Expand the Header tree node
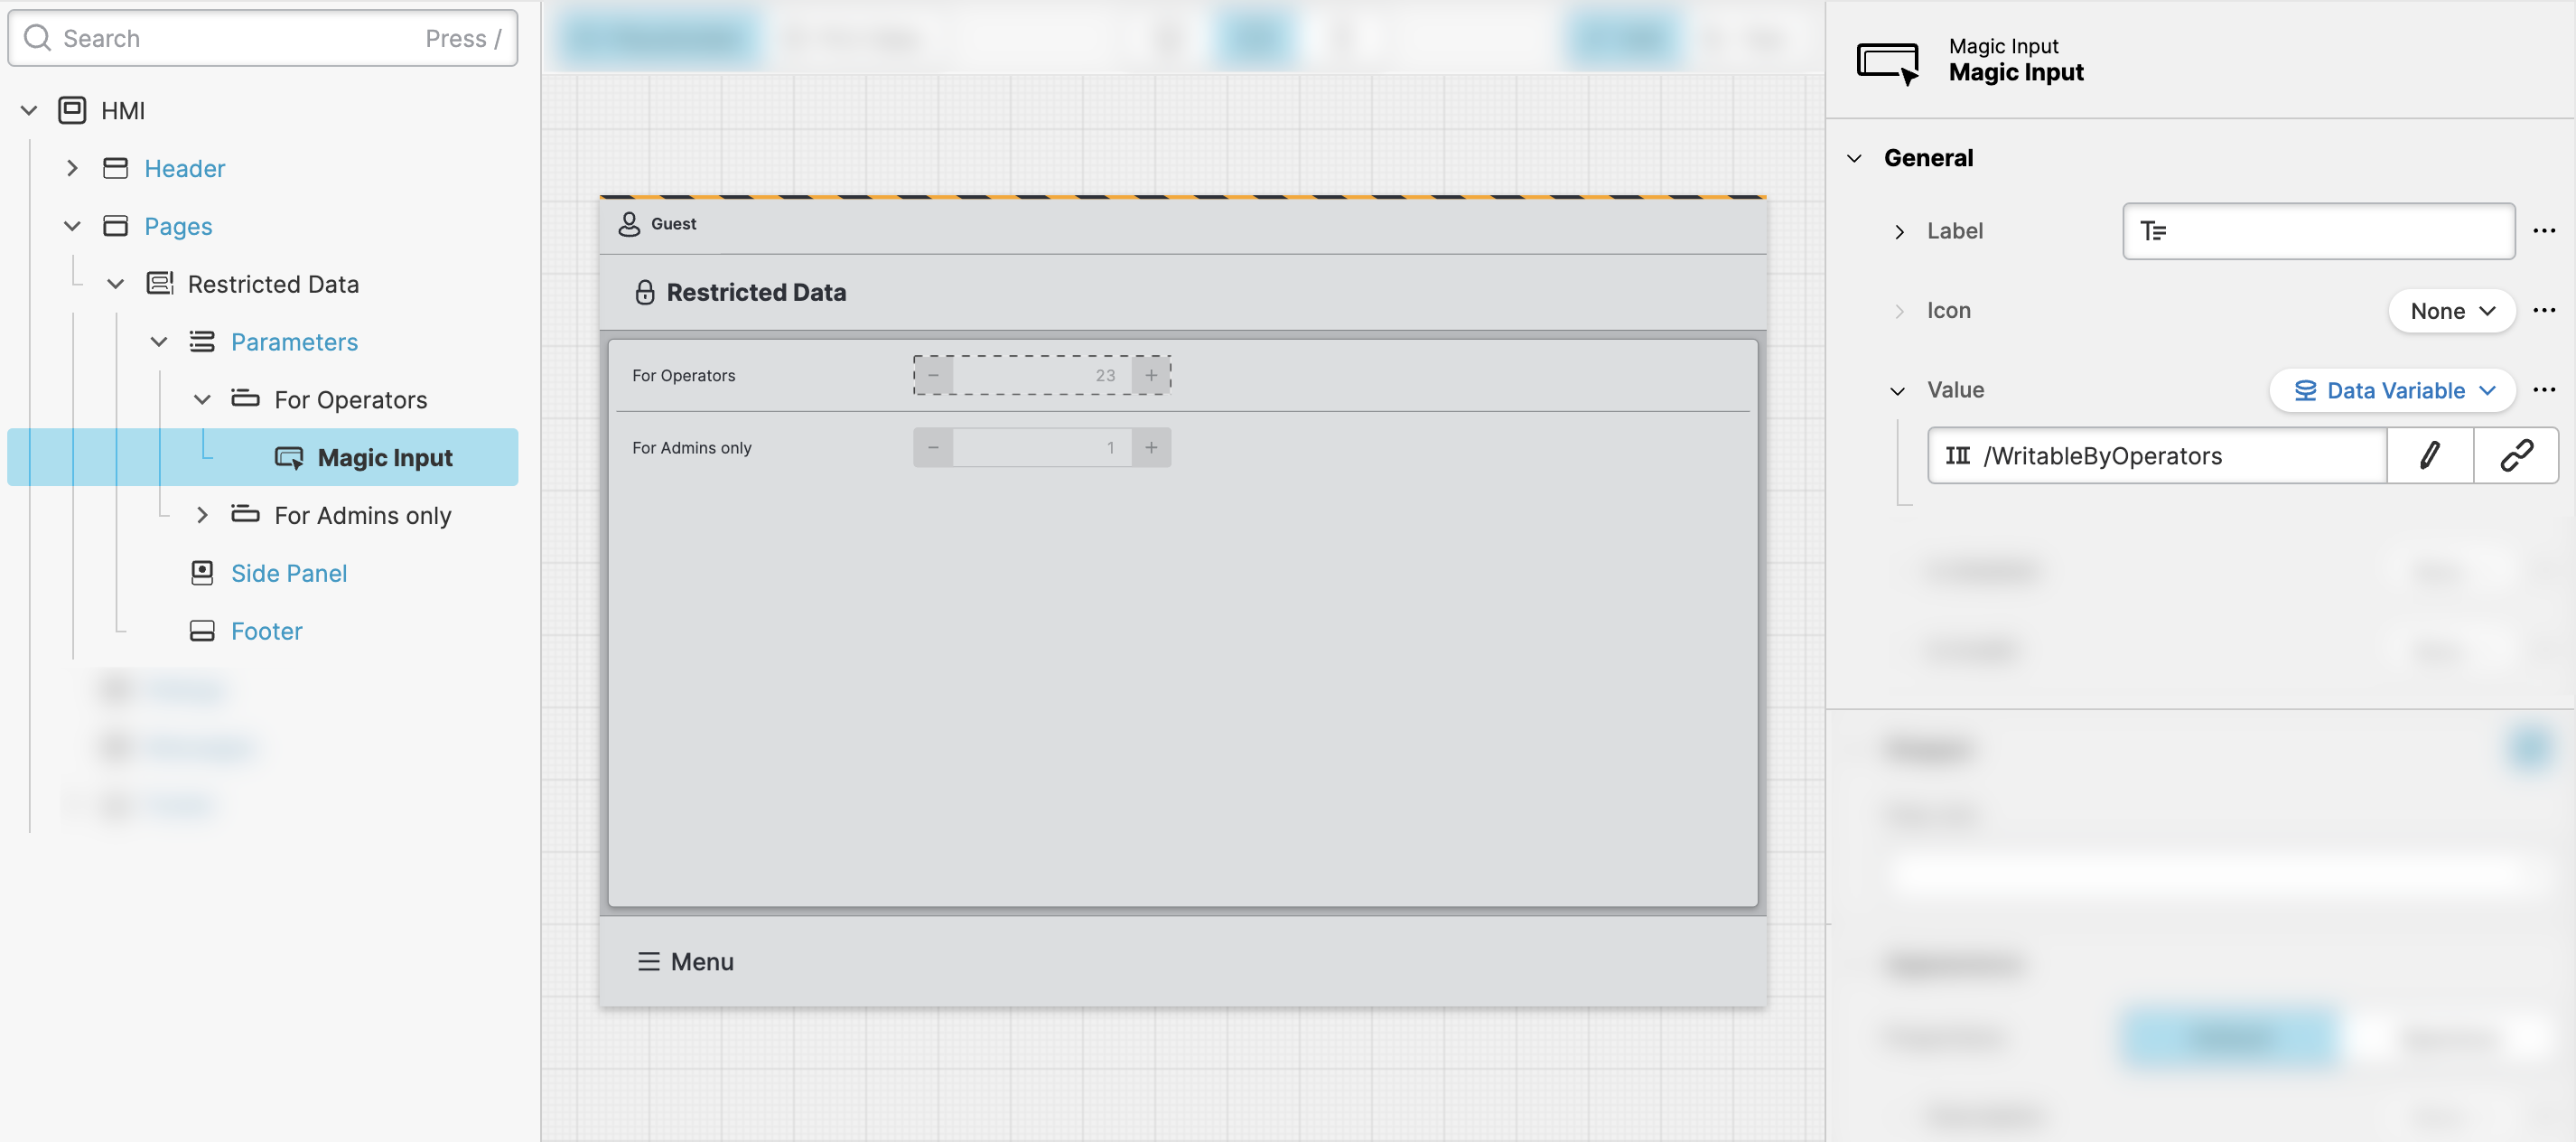Screen dimensions: 2576x1142 [x=72, y=168]
